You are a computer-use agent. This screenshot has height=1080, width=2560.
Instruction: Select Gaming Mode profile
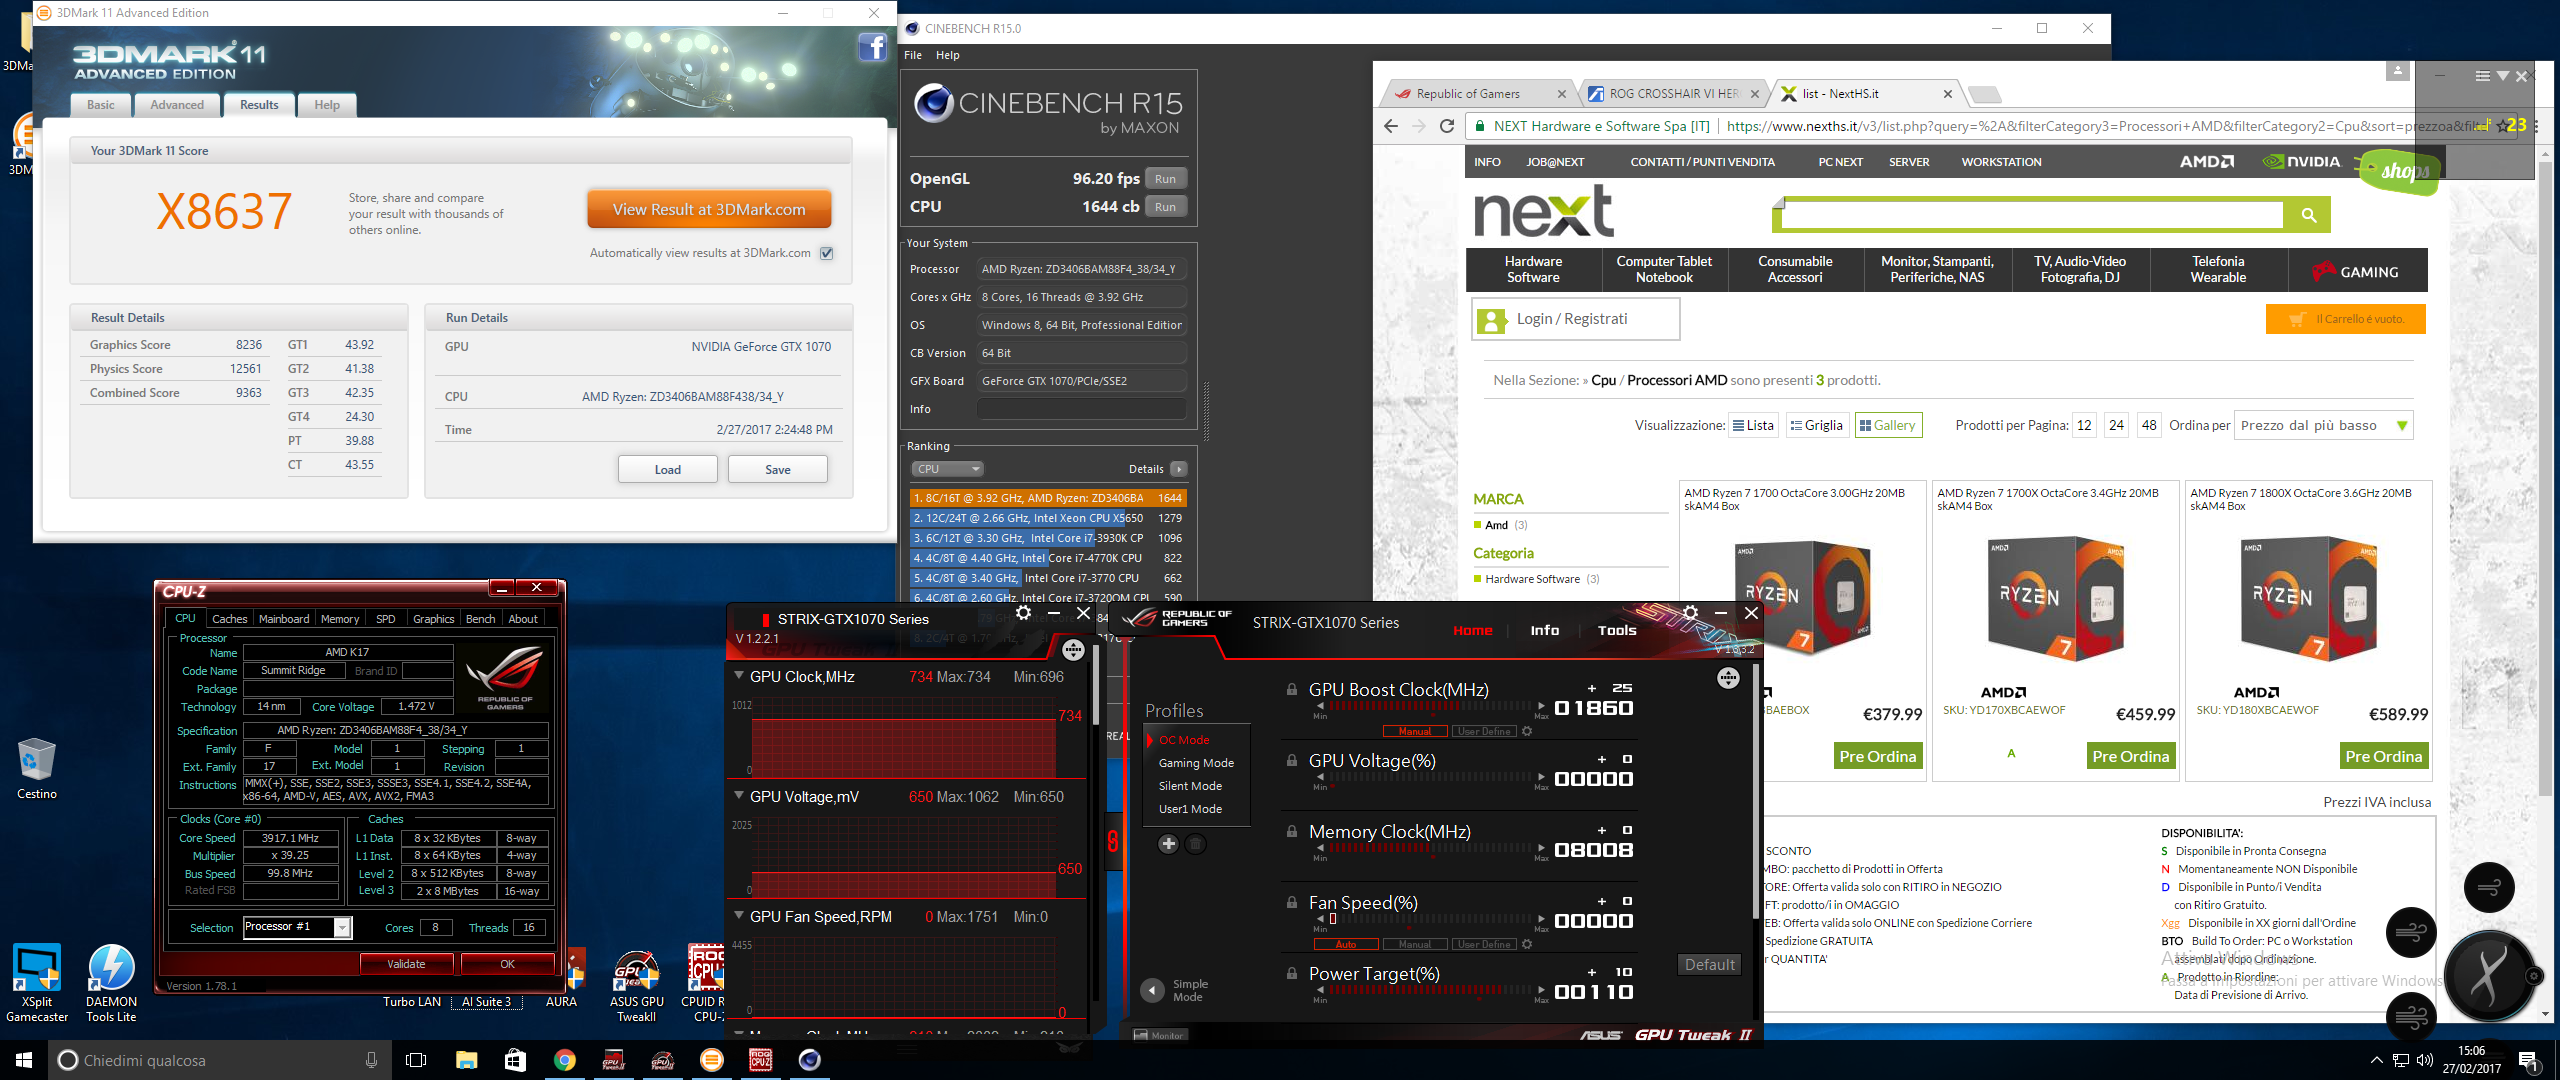pos(1196,763)
